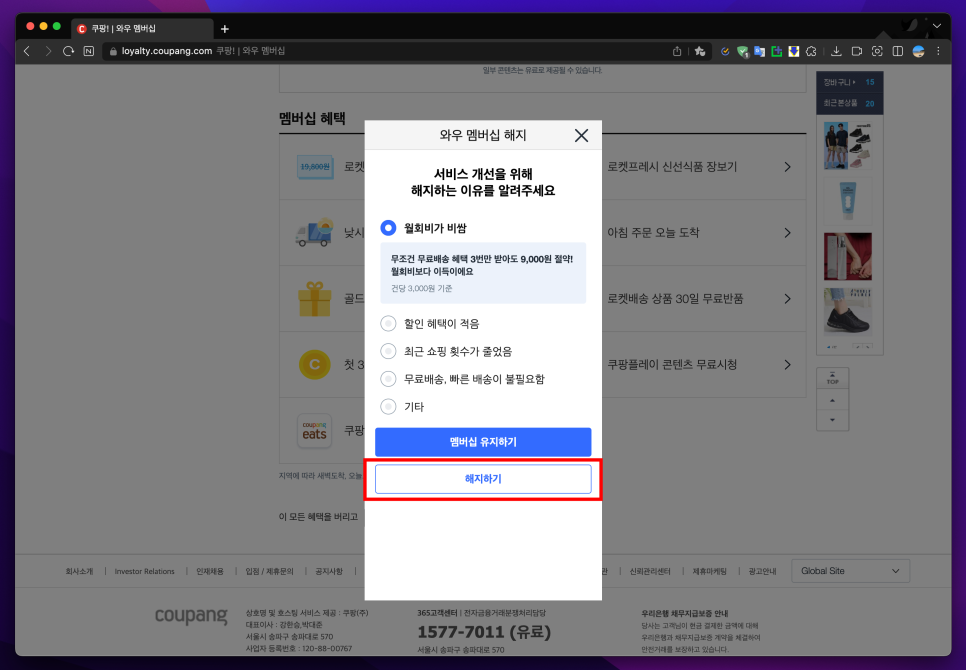Open the blue tube product thumbnail
Viewport: 966px width, 670px height.
click(x=848, y=201)
